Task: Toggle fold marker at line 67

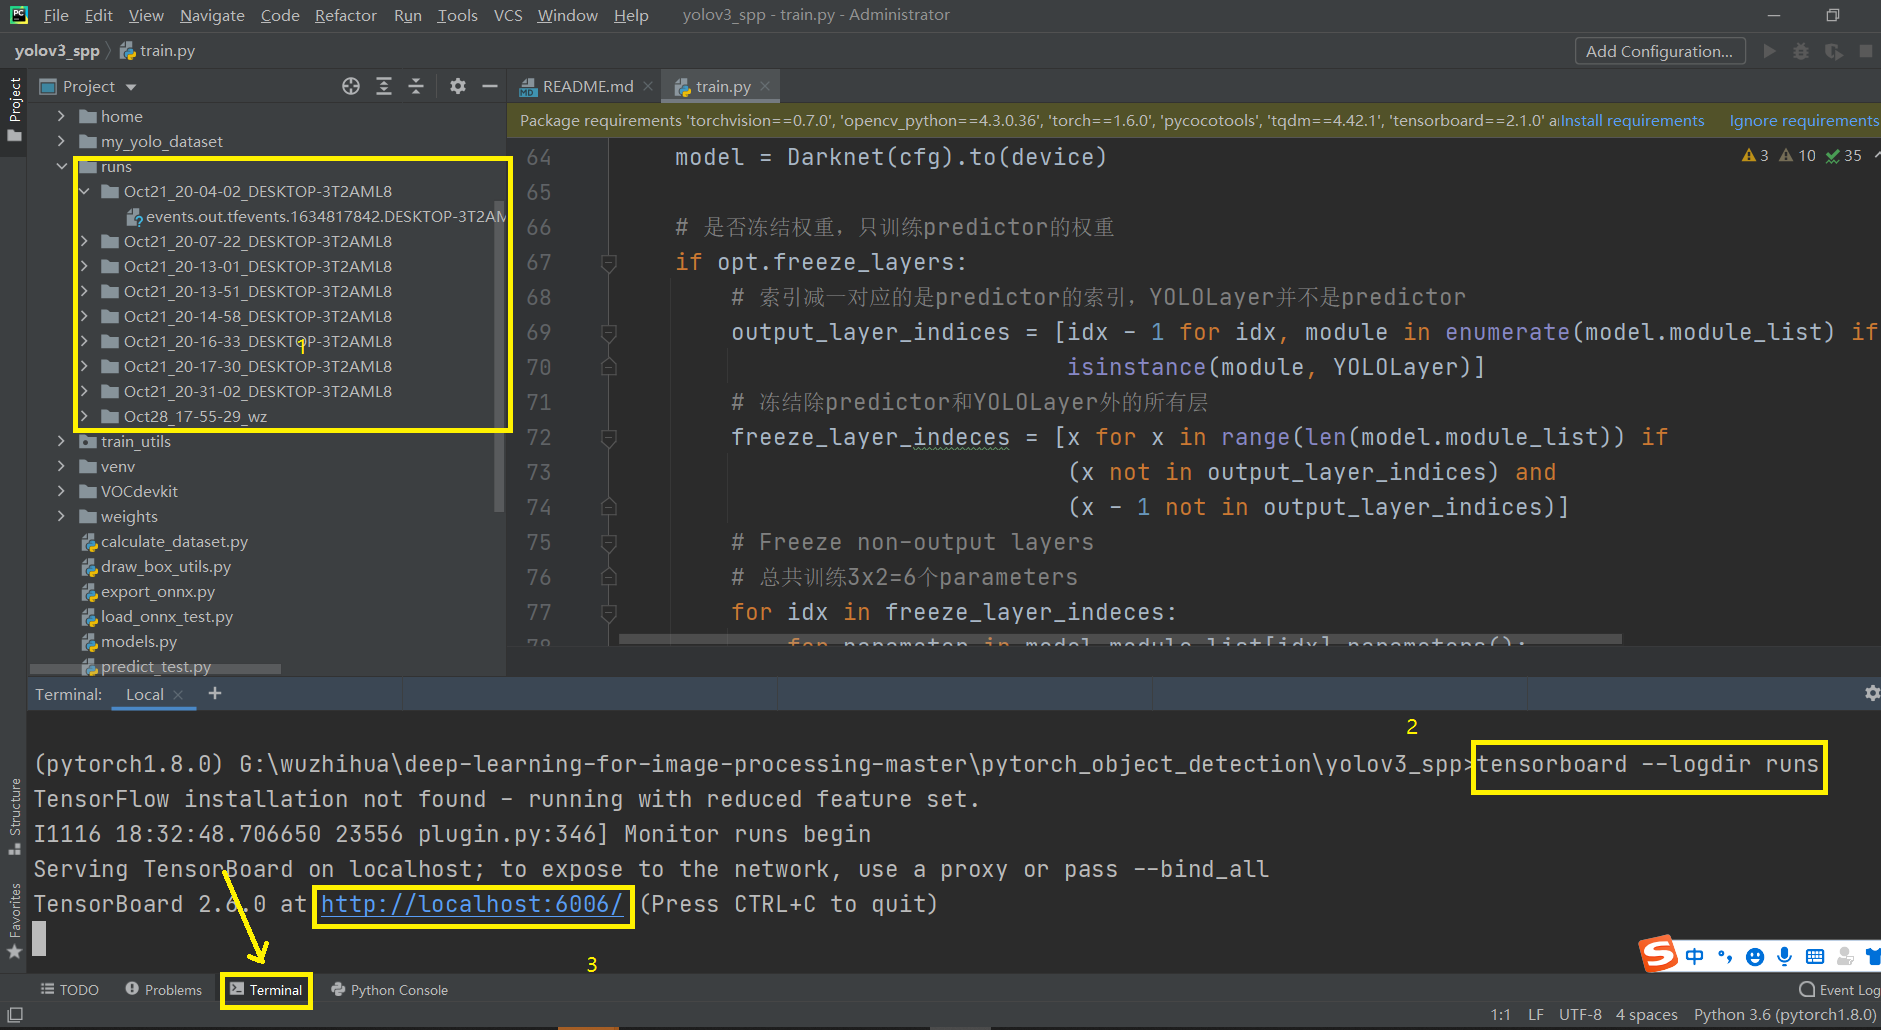Action: click(608, 263)
